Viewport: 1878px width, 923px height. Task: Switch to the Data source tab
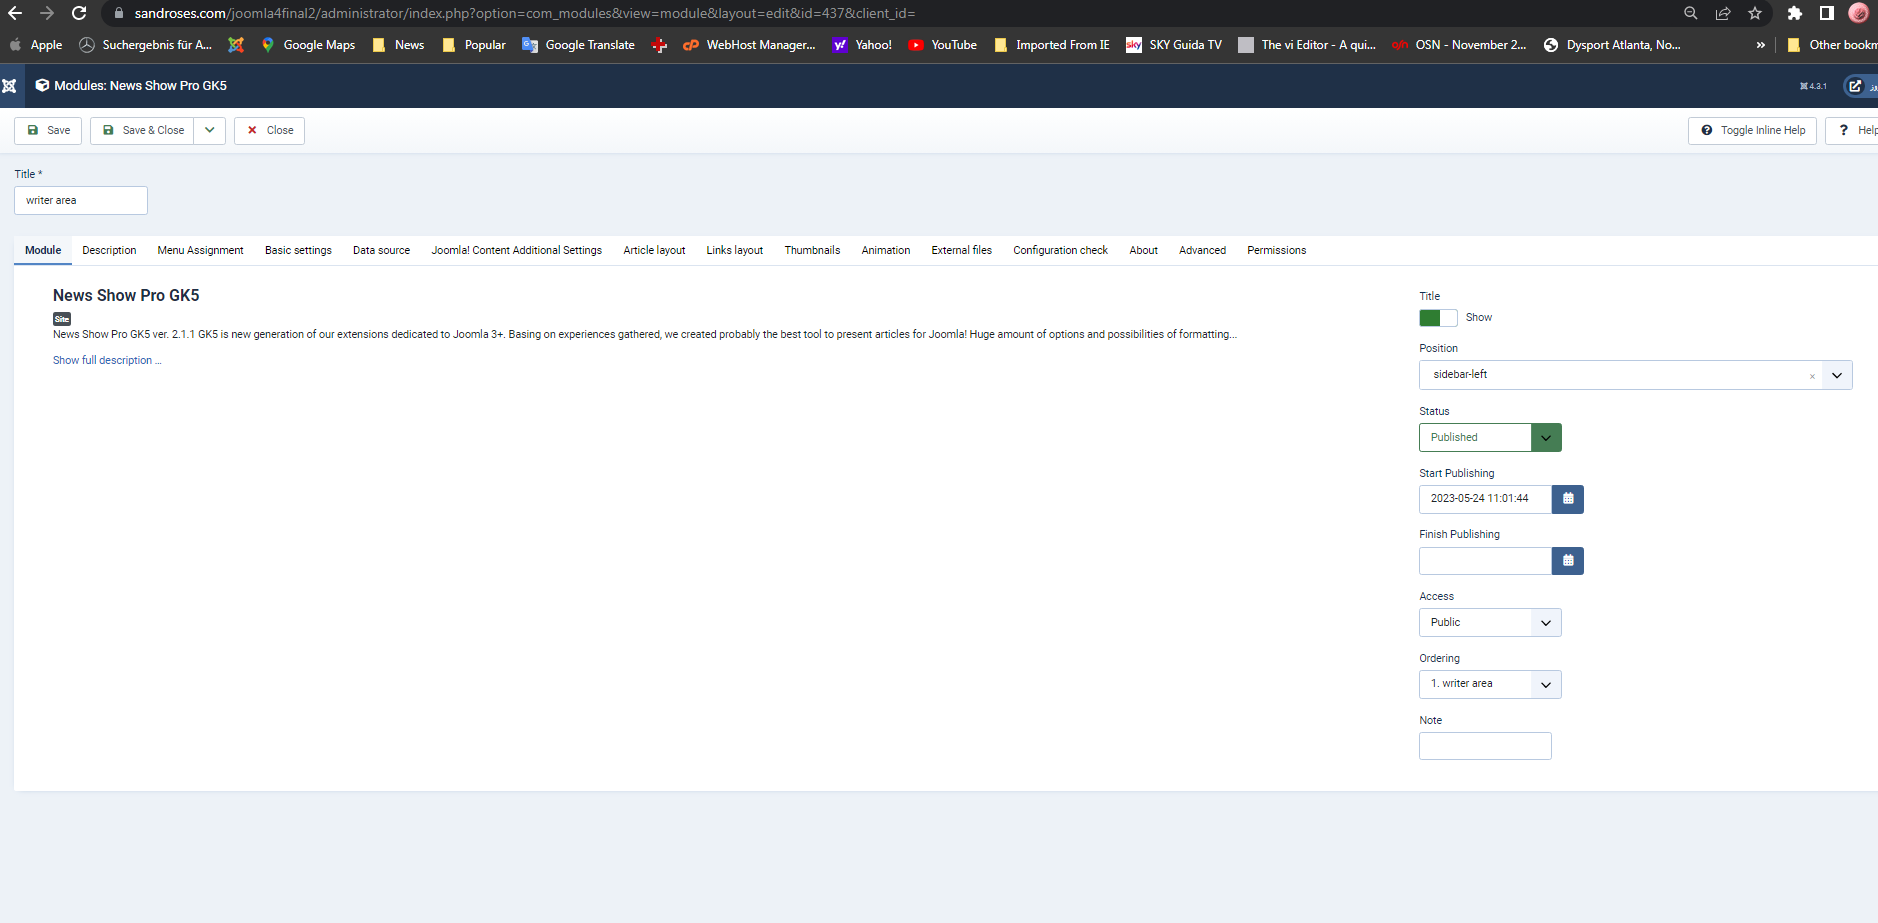(x=381, y=251)
